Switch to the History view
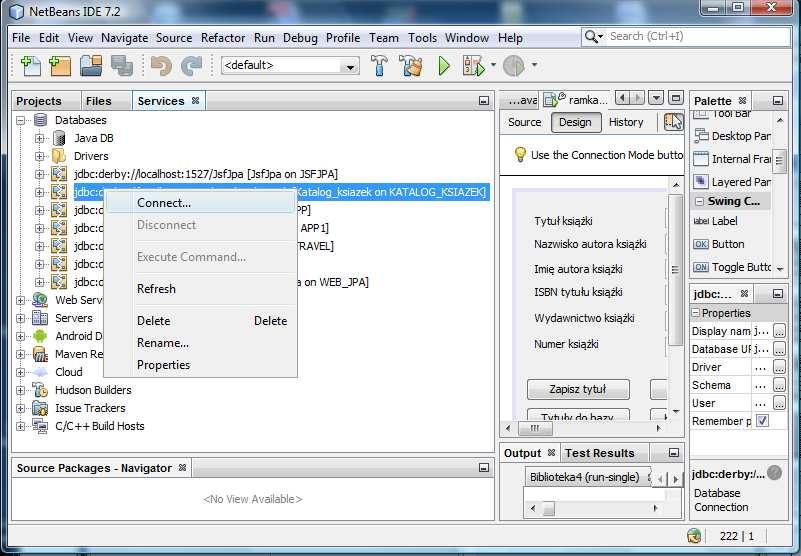 626,122
